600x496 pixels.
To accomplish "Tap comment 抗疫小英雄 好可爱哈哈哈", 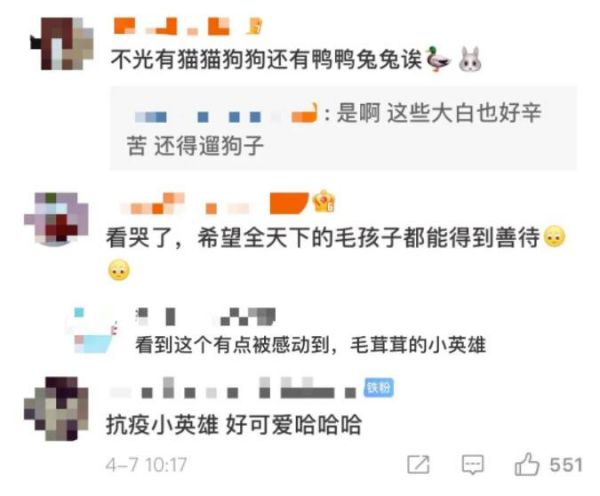I will tap(234, 425).
